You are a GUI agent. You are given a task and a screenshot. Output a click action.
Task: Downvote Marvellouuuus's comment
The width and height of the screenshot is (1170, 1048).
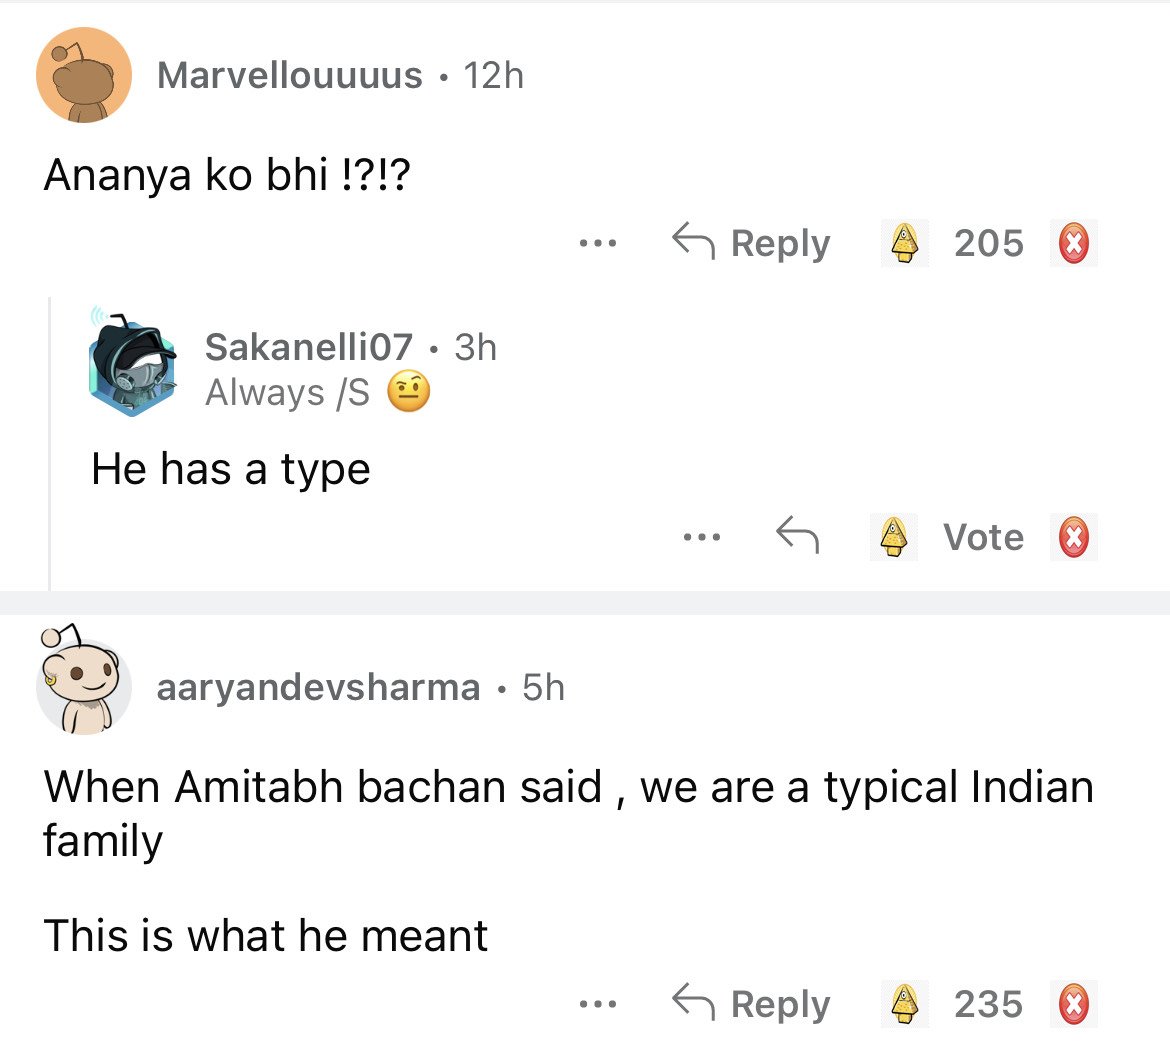tap(1074, 243)
